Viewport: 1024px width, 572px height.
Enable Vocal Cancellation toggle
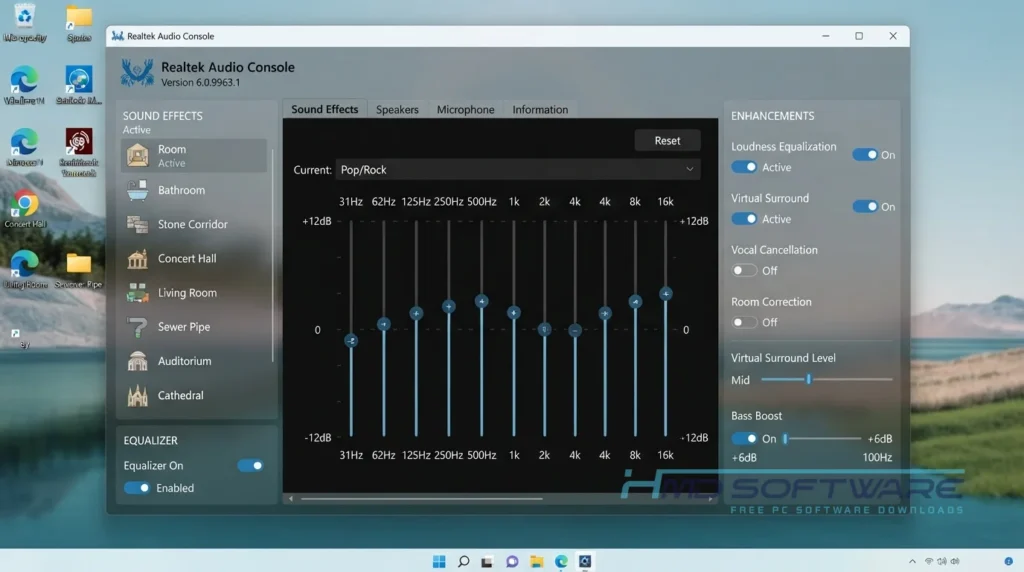coord(744,270)
